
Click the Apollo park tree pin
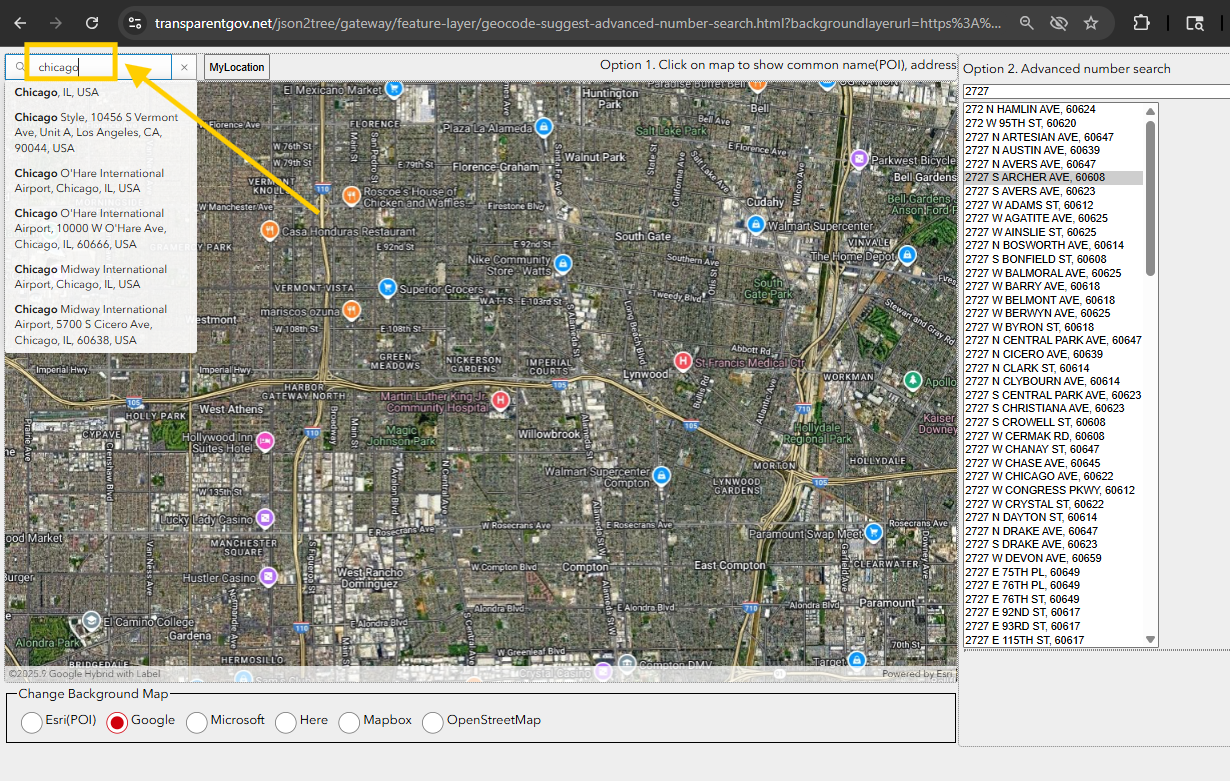coord(912,380)
